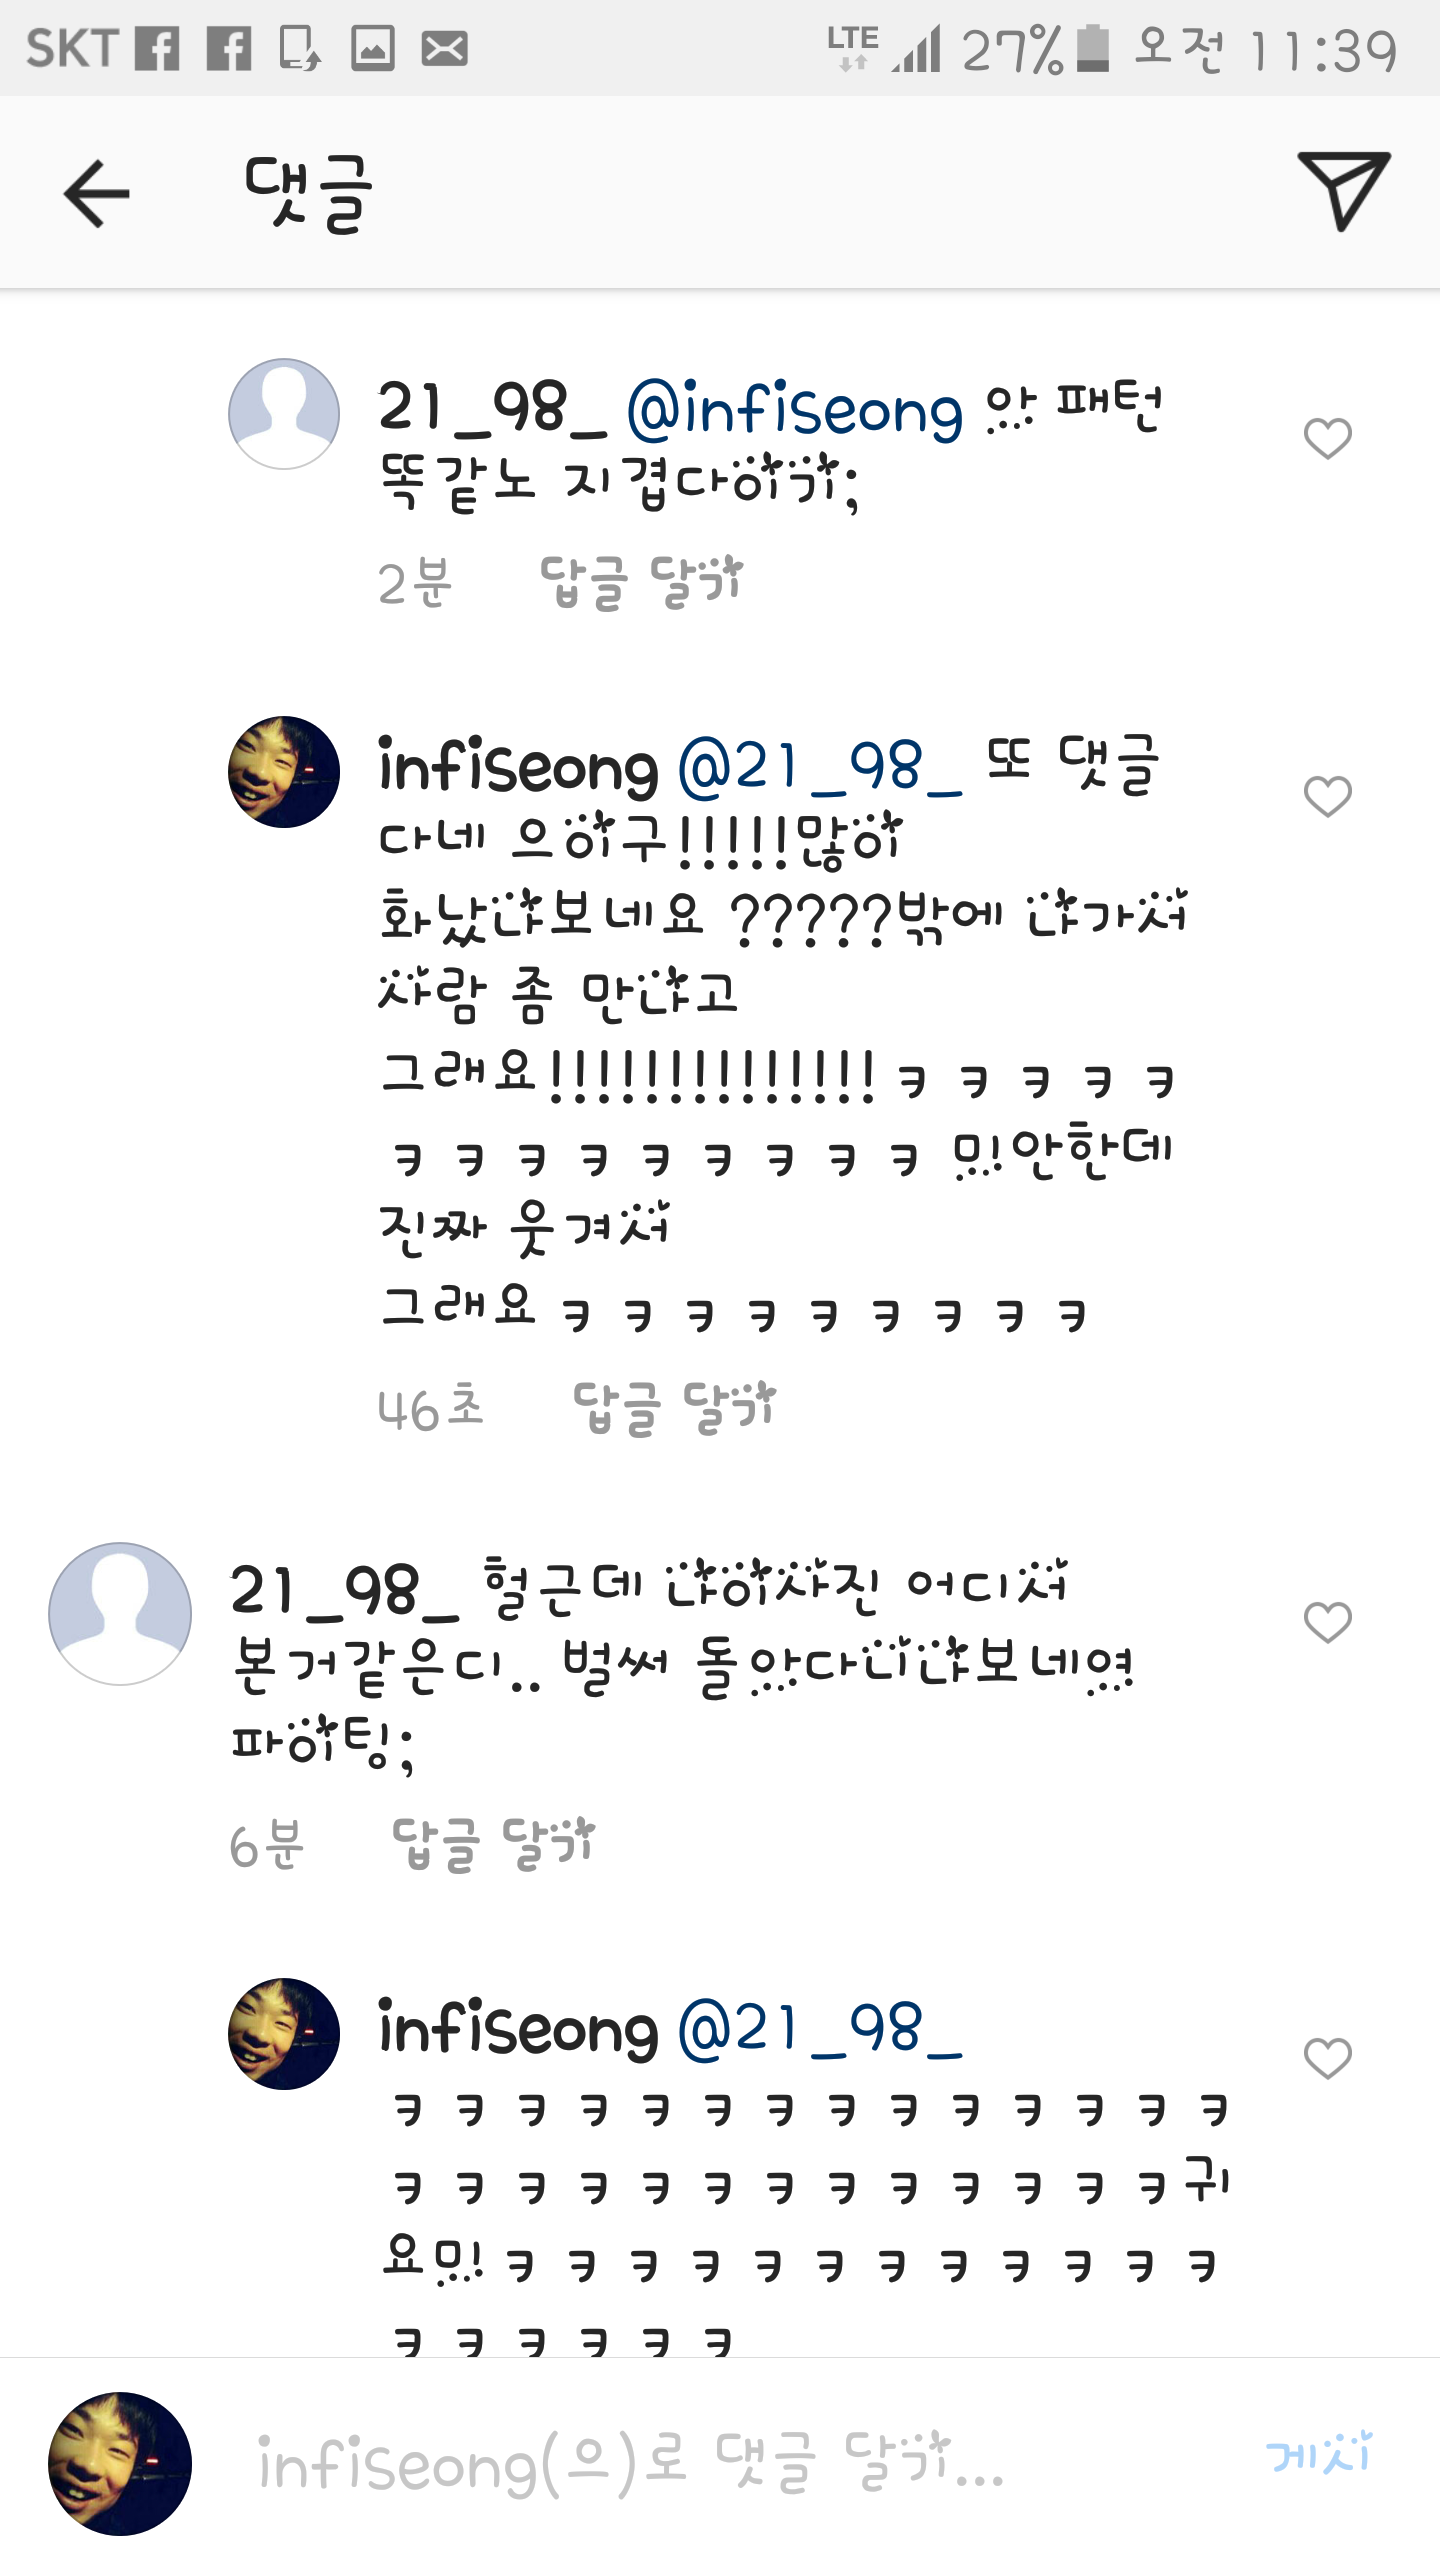Viewport: 1440px width, 2560px height.
Task: Like infiseong's last ㅋㅋㅋ comment
Action: (1328, 2058)
